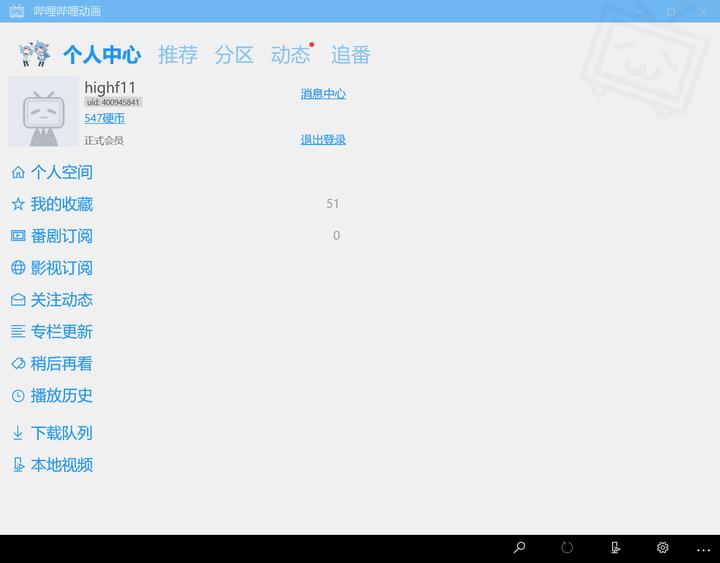Open the more options ellipsis menu

tap(703, 550)
